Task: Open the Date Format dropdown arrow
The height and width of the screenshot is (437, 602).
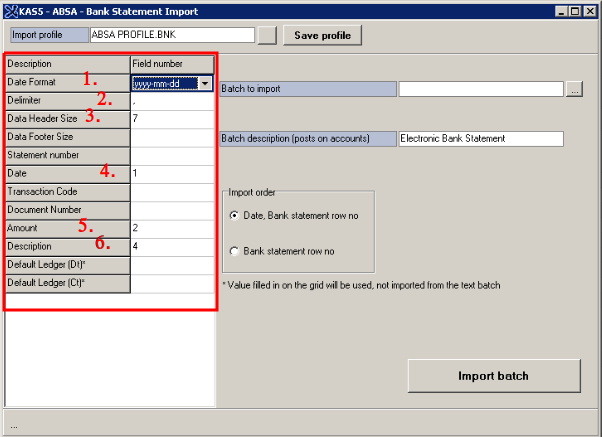Action: tap(205, 83)
